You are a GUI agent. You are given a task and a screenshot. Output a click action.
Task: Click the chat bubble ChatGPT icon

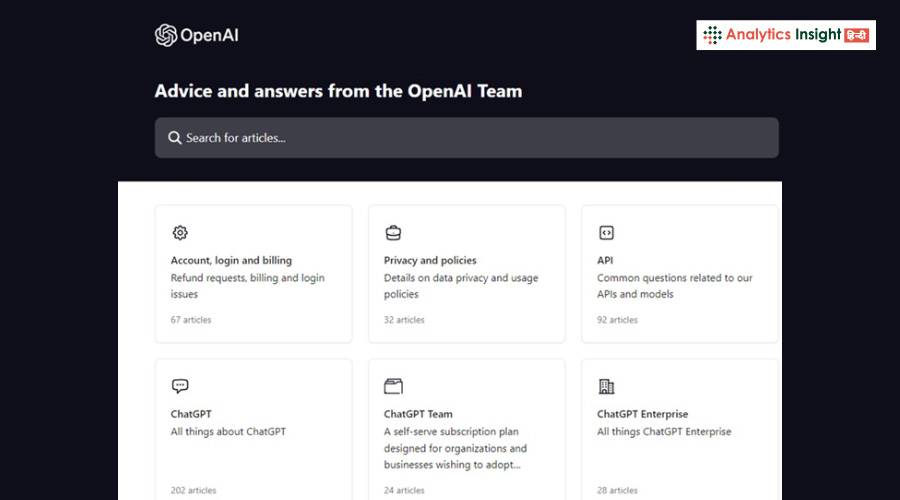point(180,386)
